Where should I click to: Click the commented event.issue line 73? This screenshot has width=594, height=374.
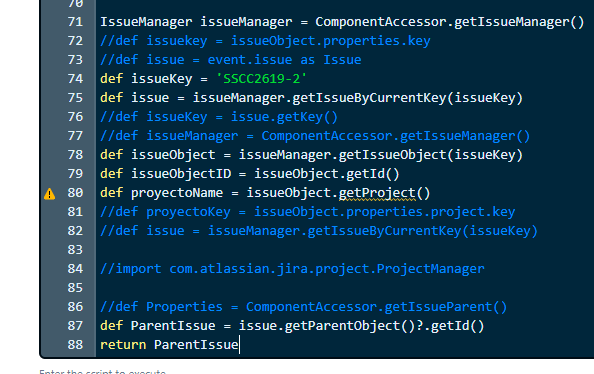[230, 60]
